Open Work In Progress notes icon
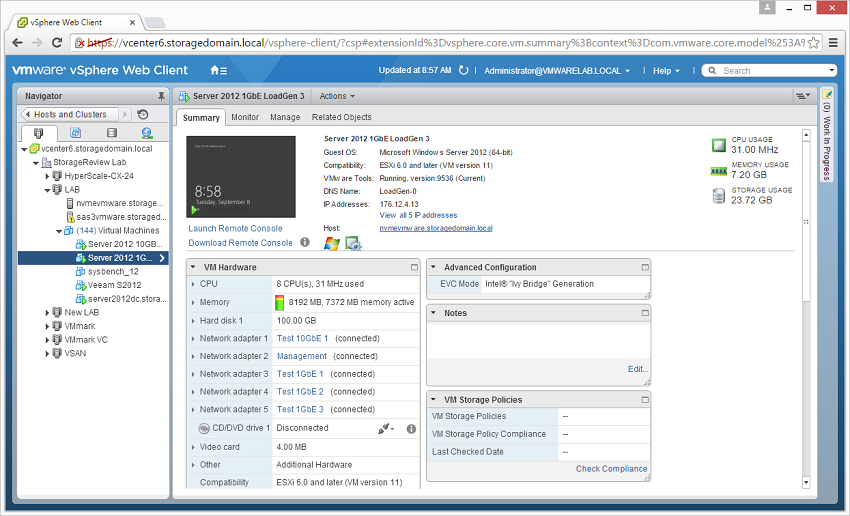This screenshot has height=516, width=850. click(827, 94)
